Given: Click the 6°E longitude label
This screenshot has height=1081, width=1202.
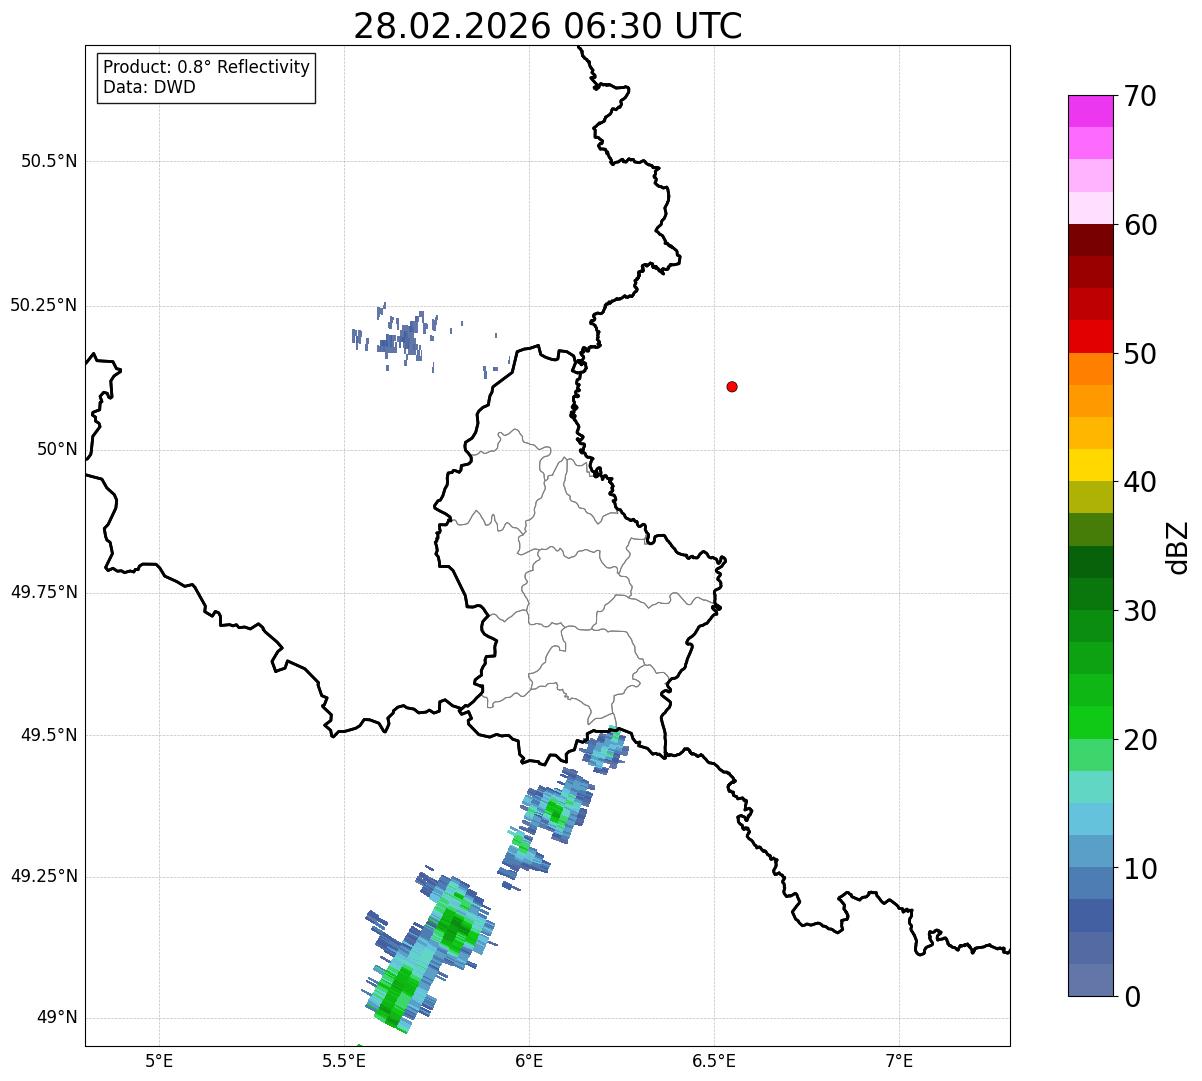Looking at the screenshot, I should coord(529,1060).
